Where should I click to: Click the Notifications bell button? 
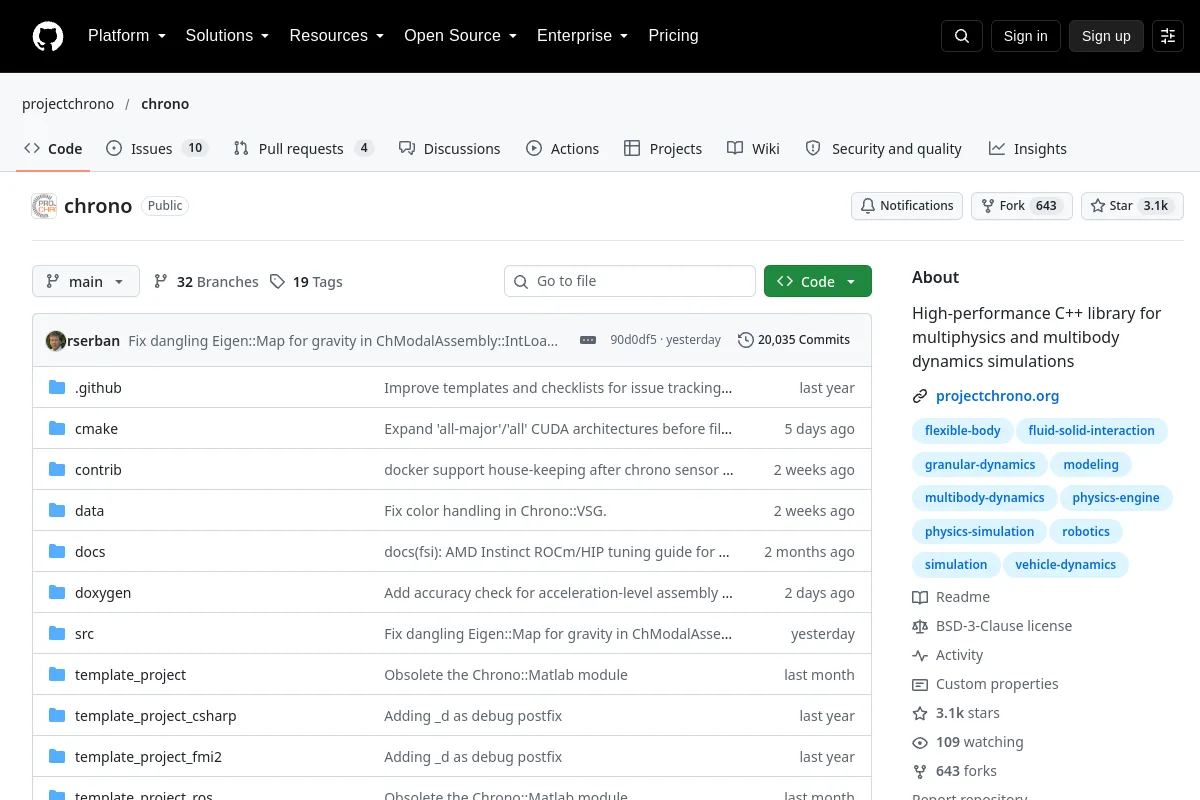(907, 206)
